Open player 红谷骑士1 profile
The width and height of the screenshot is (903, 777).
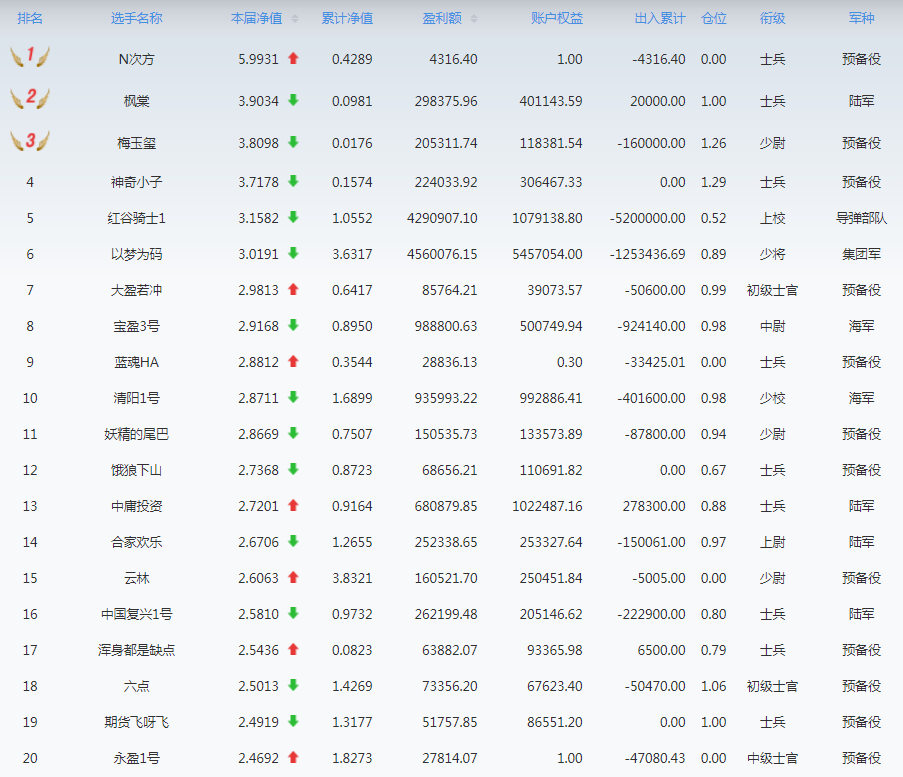136,218
